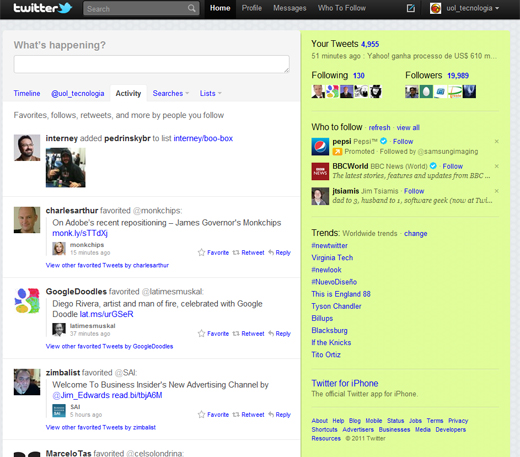View other favorited Tweets by GoogleDoodles
The image size is (520, 457).
point(109,346)
